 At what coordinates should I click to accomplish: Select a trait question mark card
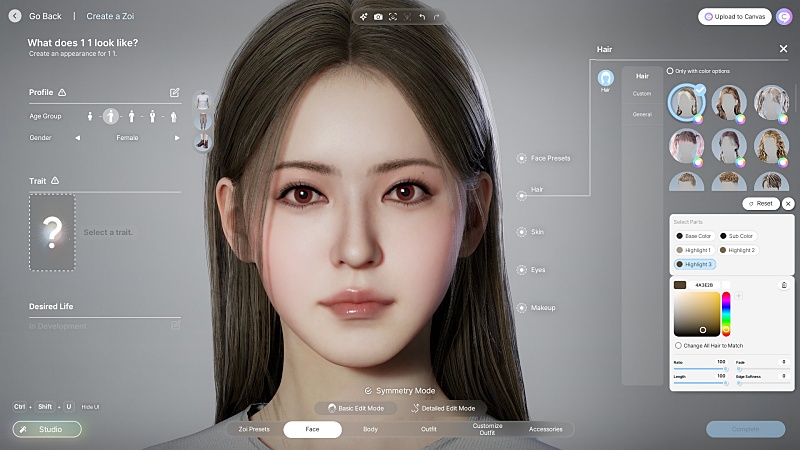[x=52, y=233]
